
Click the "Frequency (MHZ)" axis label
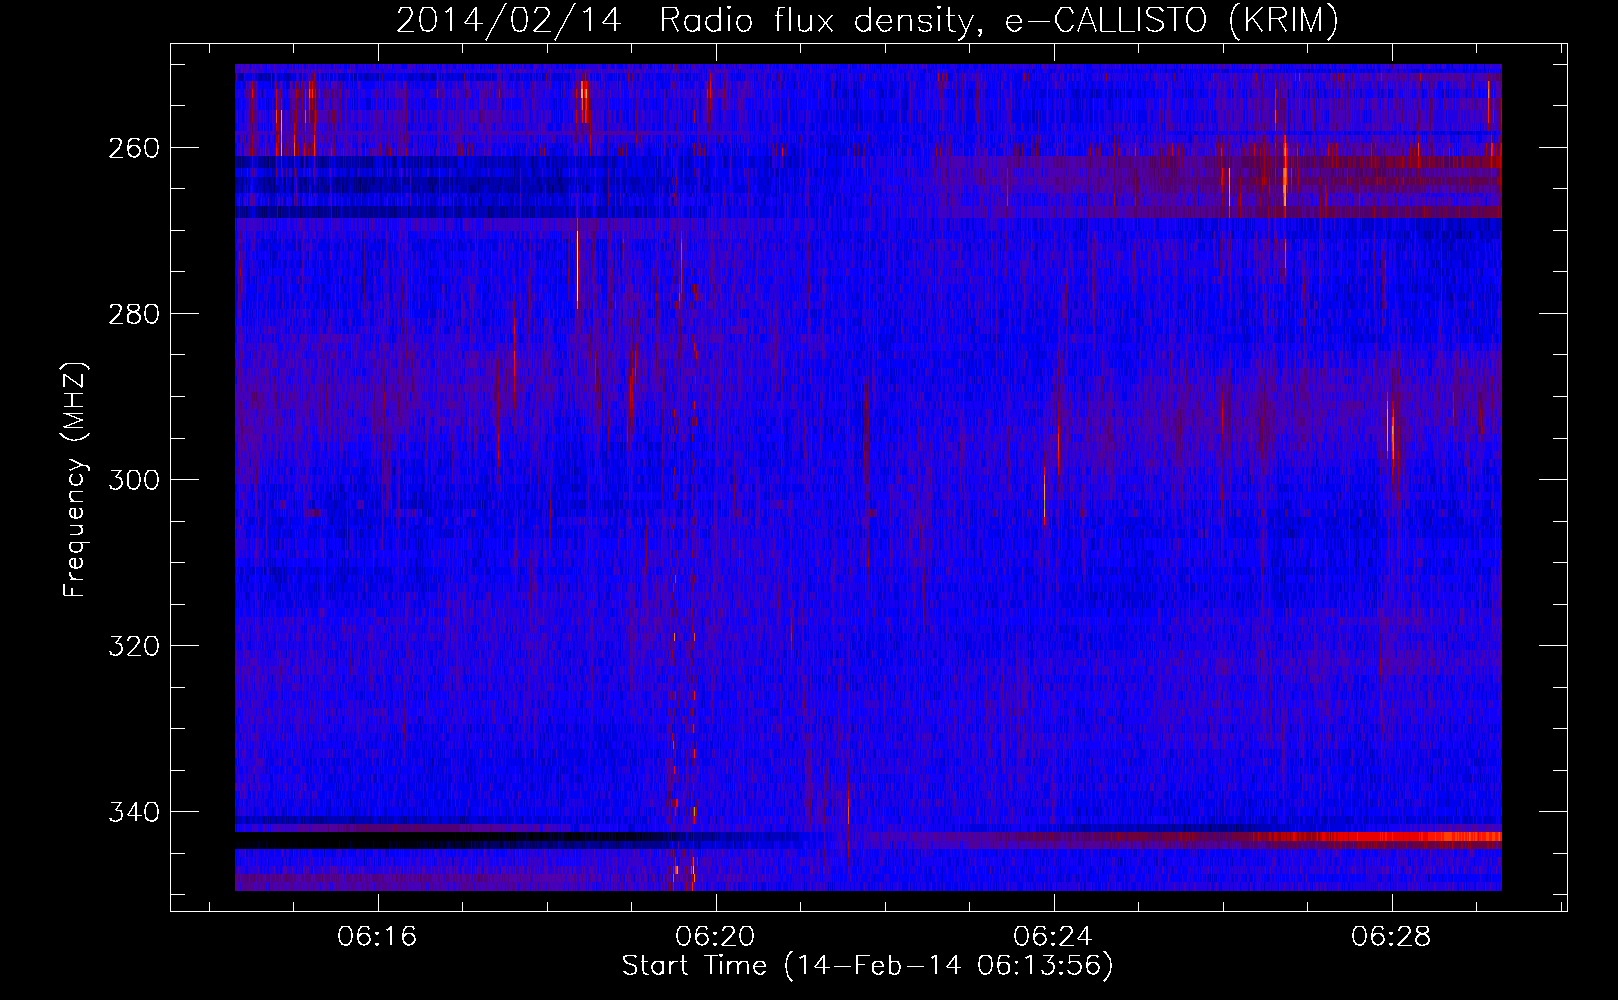click(75, 479)
